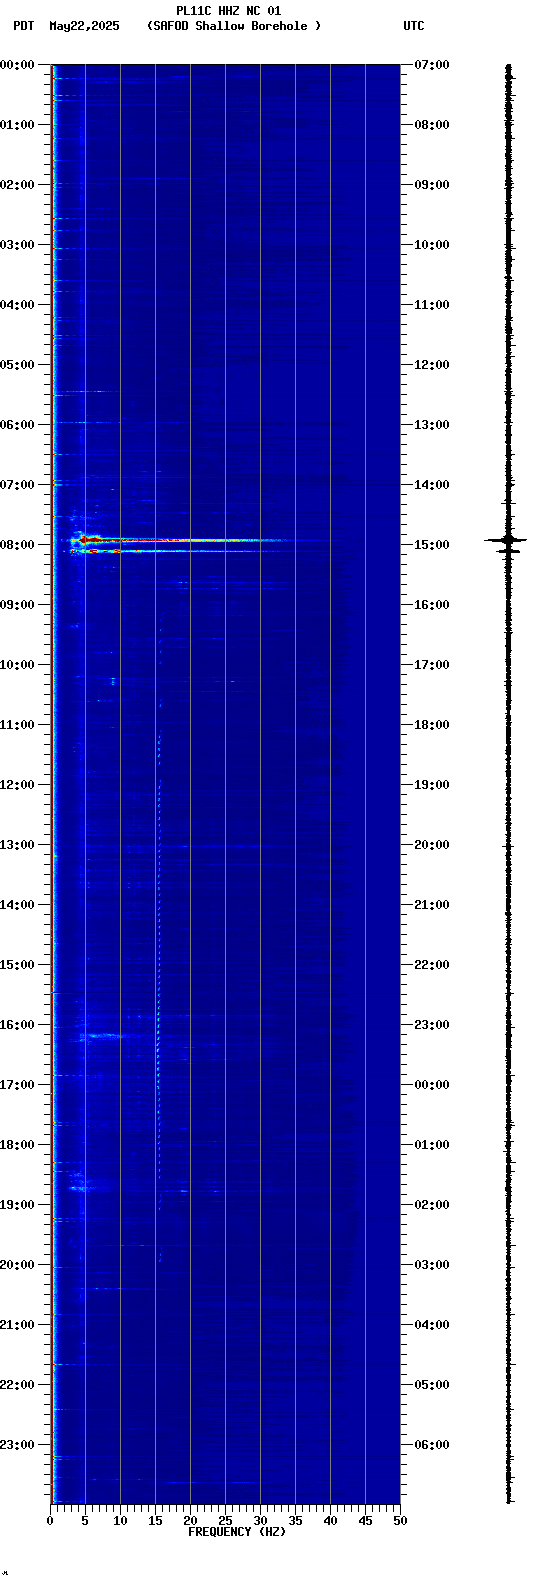Image resolution: width=552 pixels, height=1584 pixels.
Task: Click the UTC '02:00' time label
Action: click(x=432, y=1205)
